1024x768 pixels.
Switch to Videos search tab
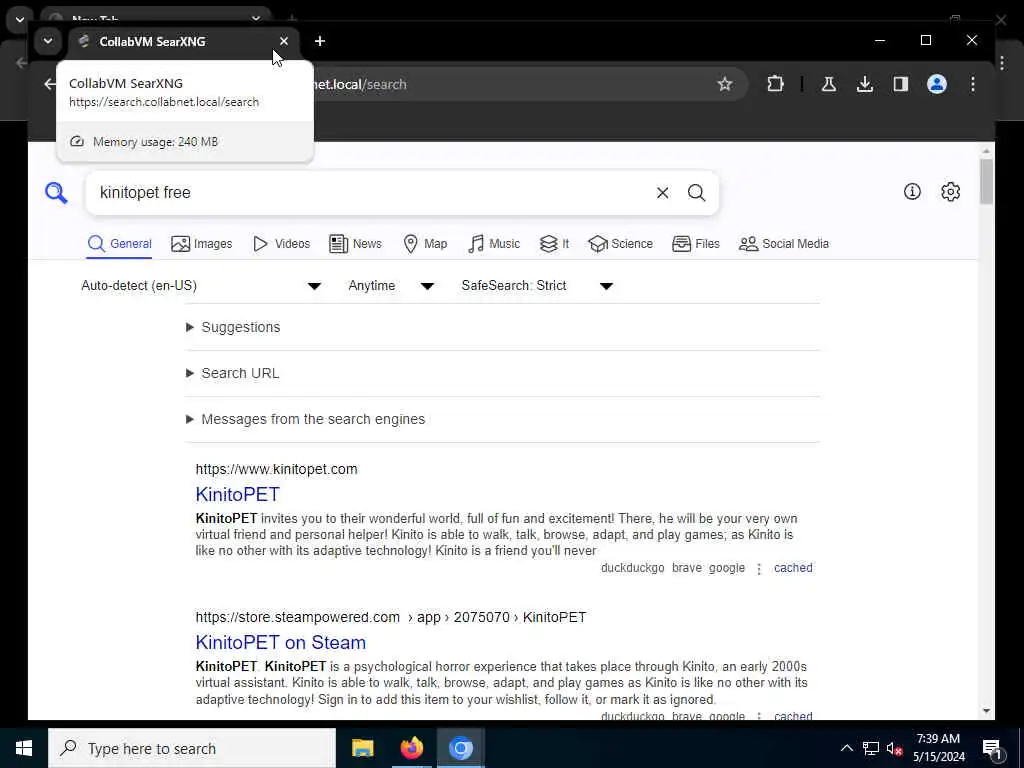(x=281, y=244)
